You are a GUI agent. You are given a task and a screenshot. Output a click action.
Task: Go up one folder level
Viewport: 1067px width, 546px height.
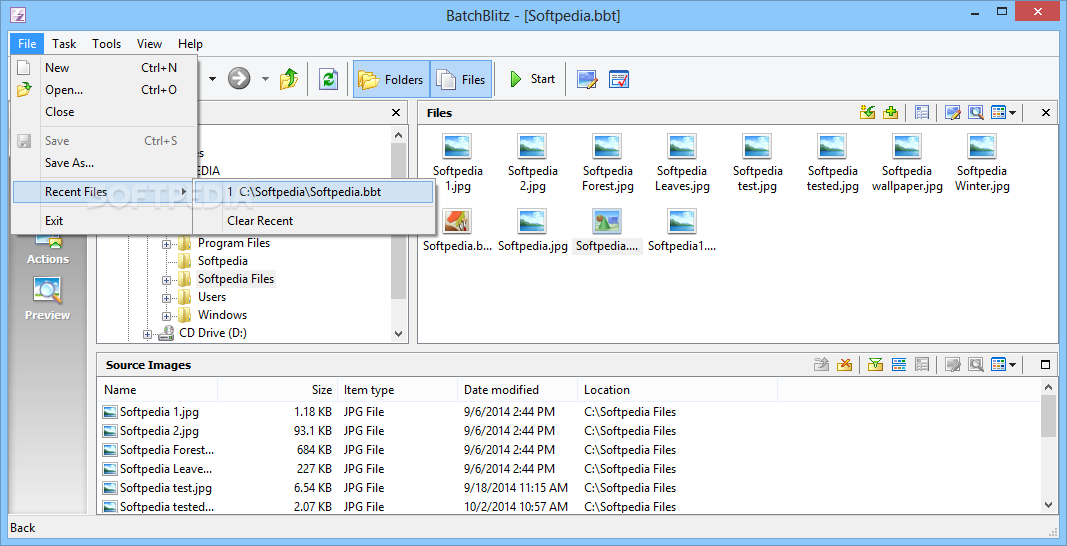[x=289, y=79]
